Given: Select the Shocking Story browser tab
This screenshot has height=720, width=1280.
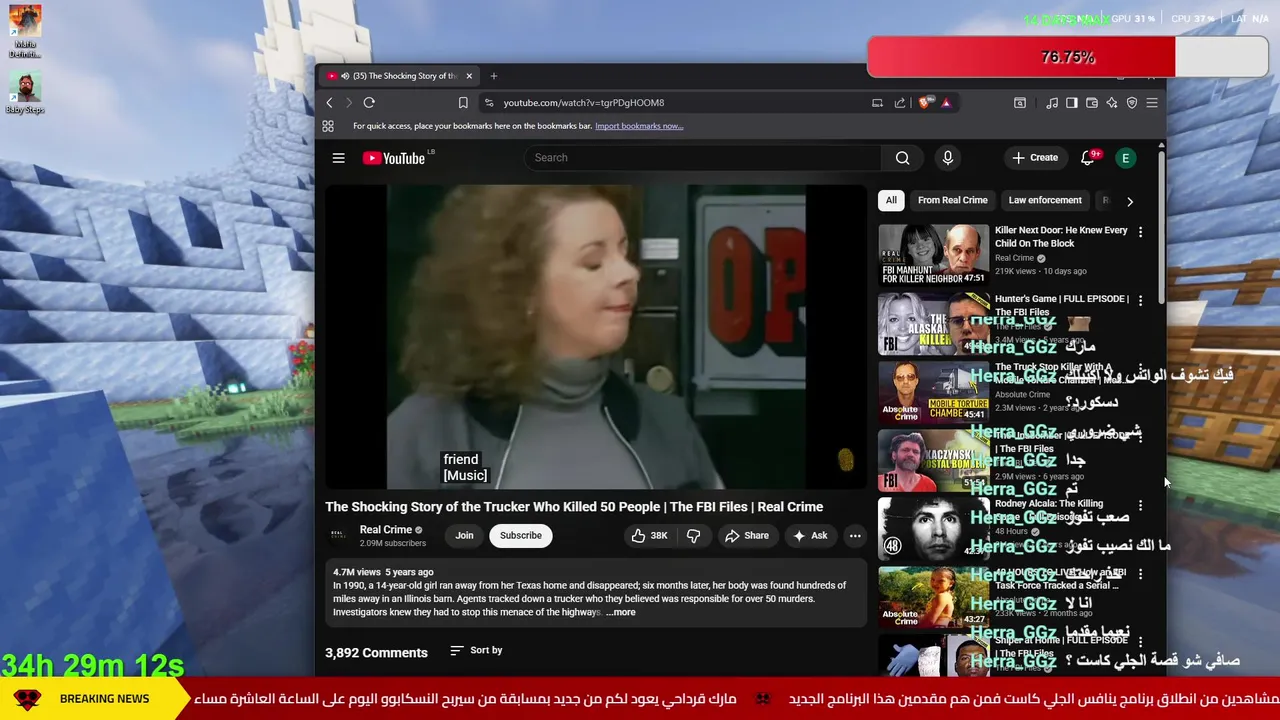Looking at the screenshot, I should (x=400, y=76).
